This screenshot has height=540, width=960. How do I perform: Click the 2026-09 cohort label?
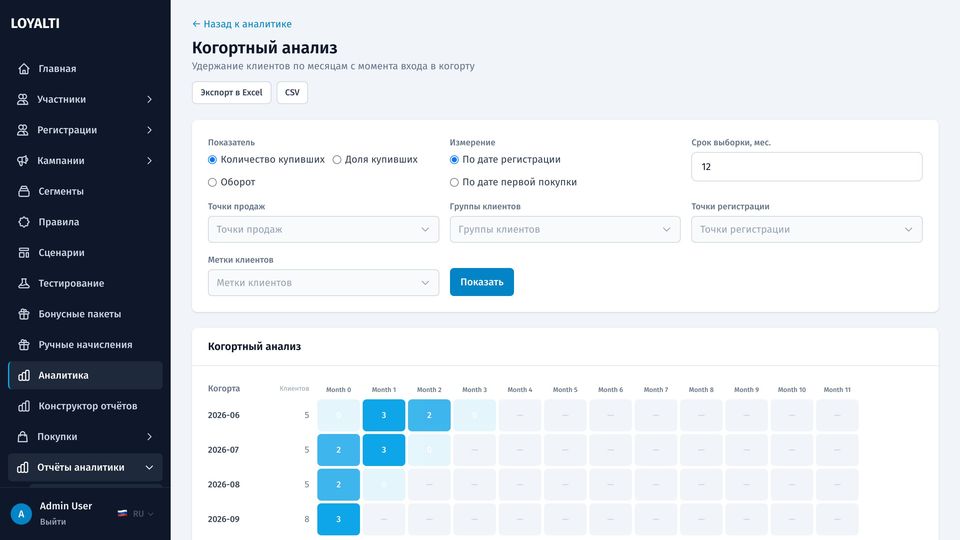(223, 519)
